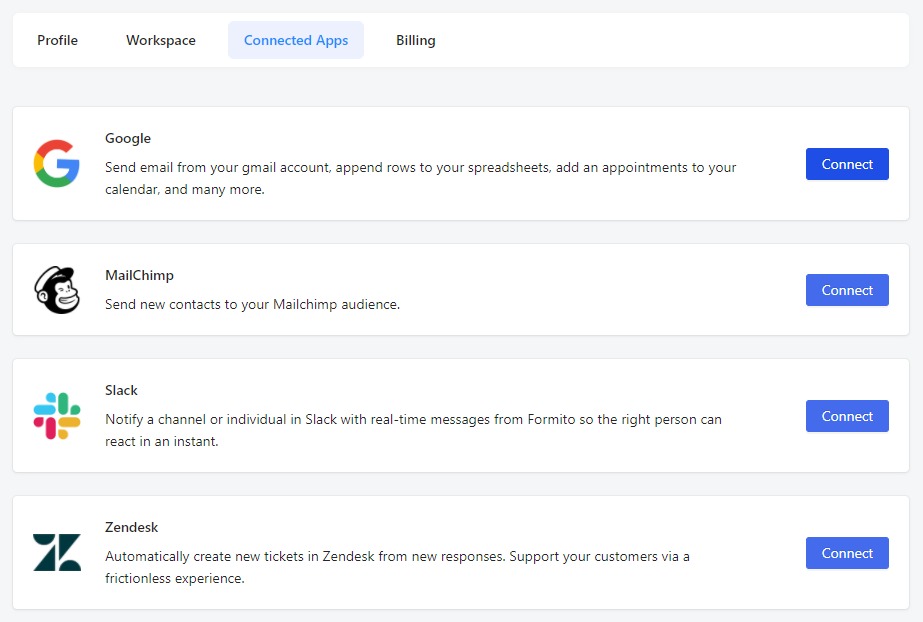Click the Slack description text
This screenshot has height=622, width=923.
tap(413, 428)
